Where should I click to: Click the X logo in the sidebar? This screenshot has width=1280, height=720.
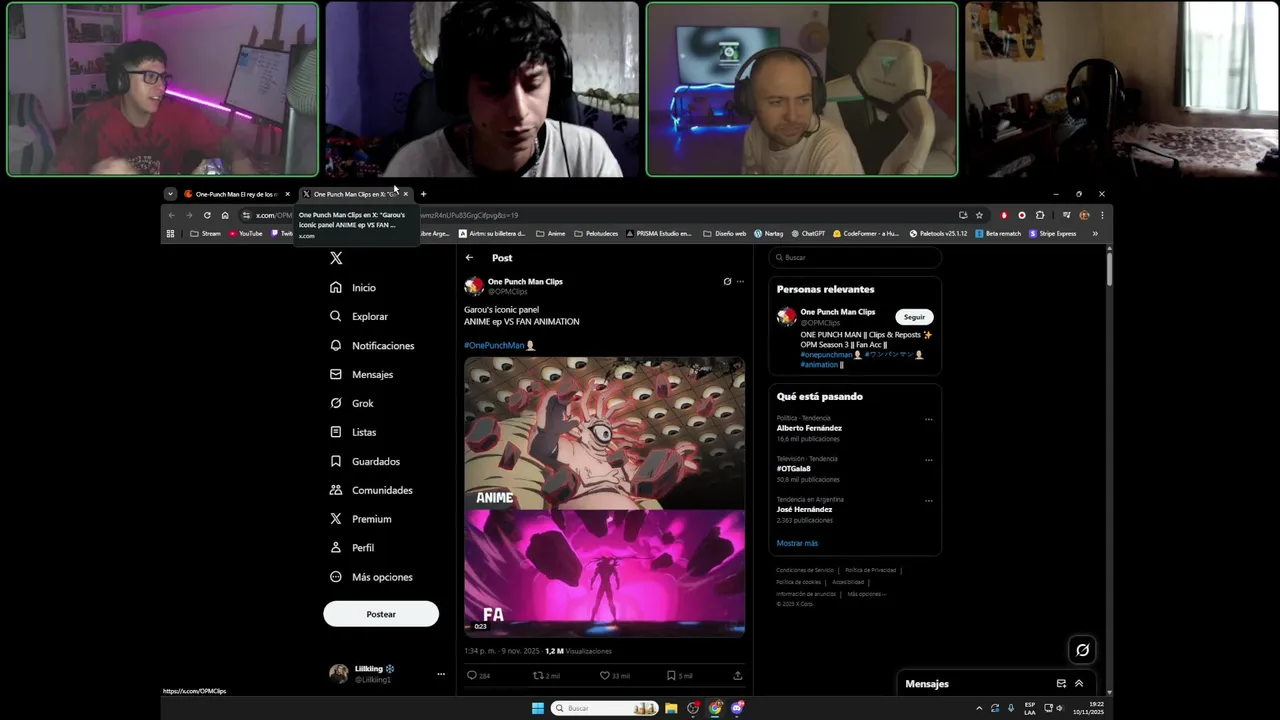[336, 258]
